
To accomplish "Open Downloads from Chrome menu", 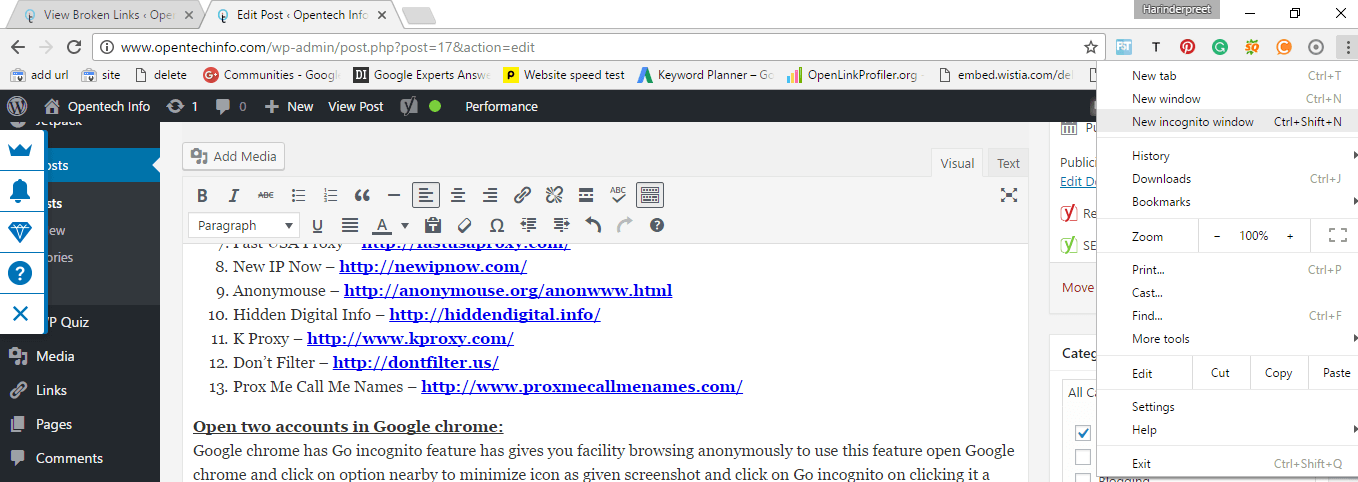I will 1227,178.
